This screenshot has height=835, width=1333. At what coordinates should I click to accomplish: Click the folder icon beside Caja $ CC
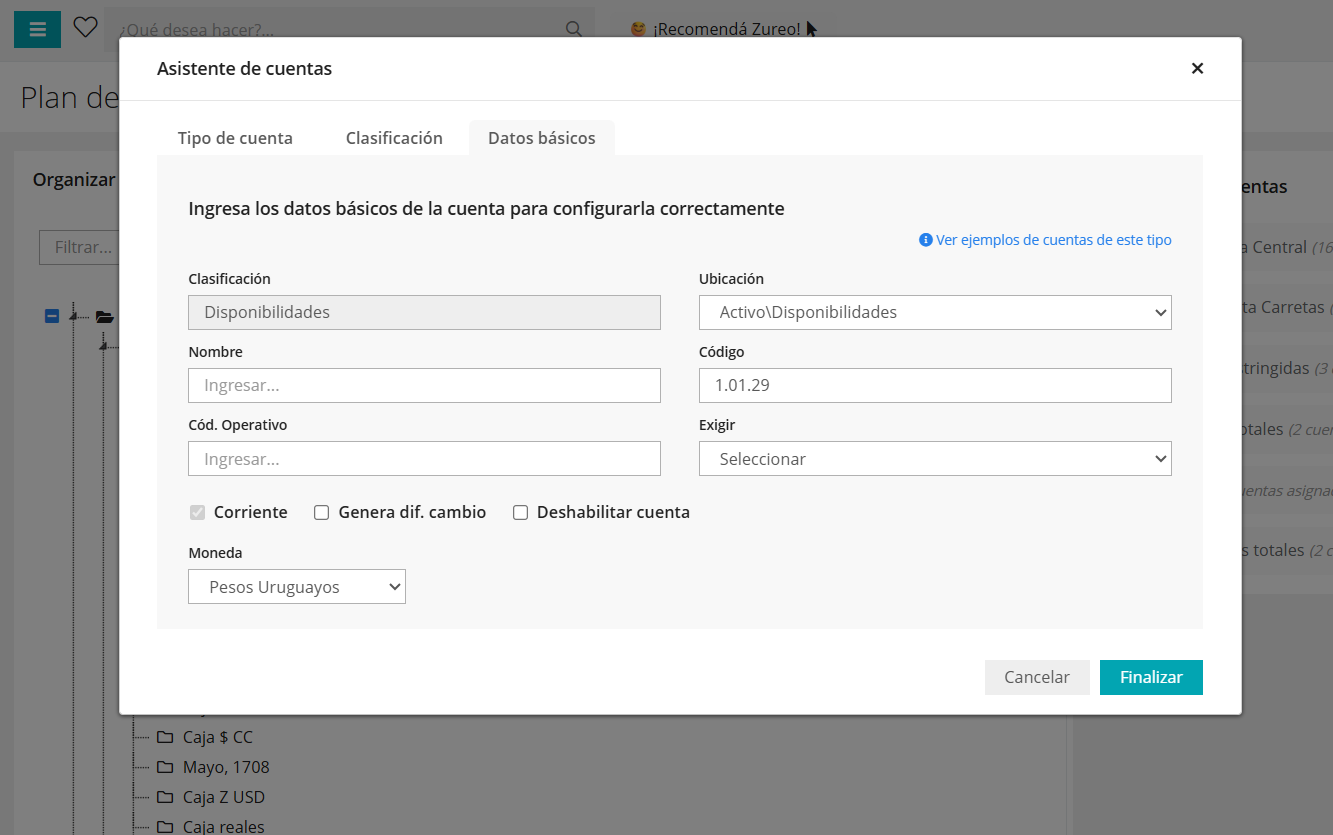click(x=165, y=738)
